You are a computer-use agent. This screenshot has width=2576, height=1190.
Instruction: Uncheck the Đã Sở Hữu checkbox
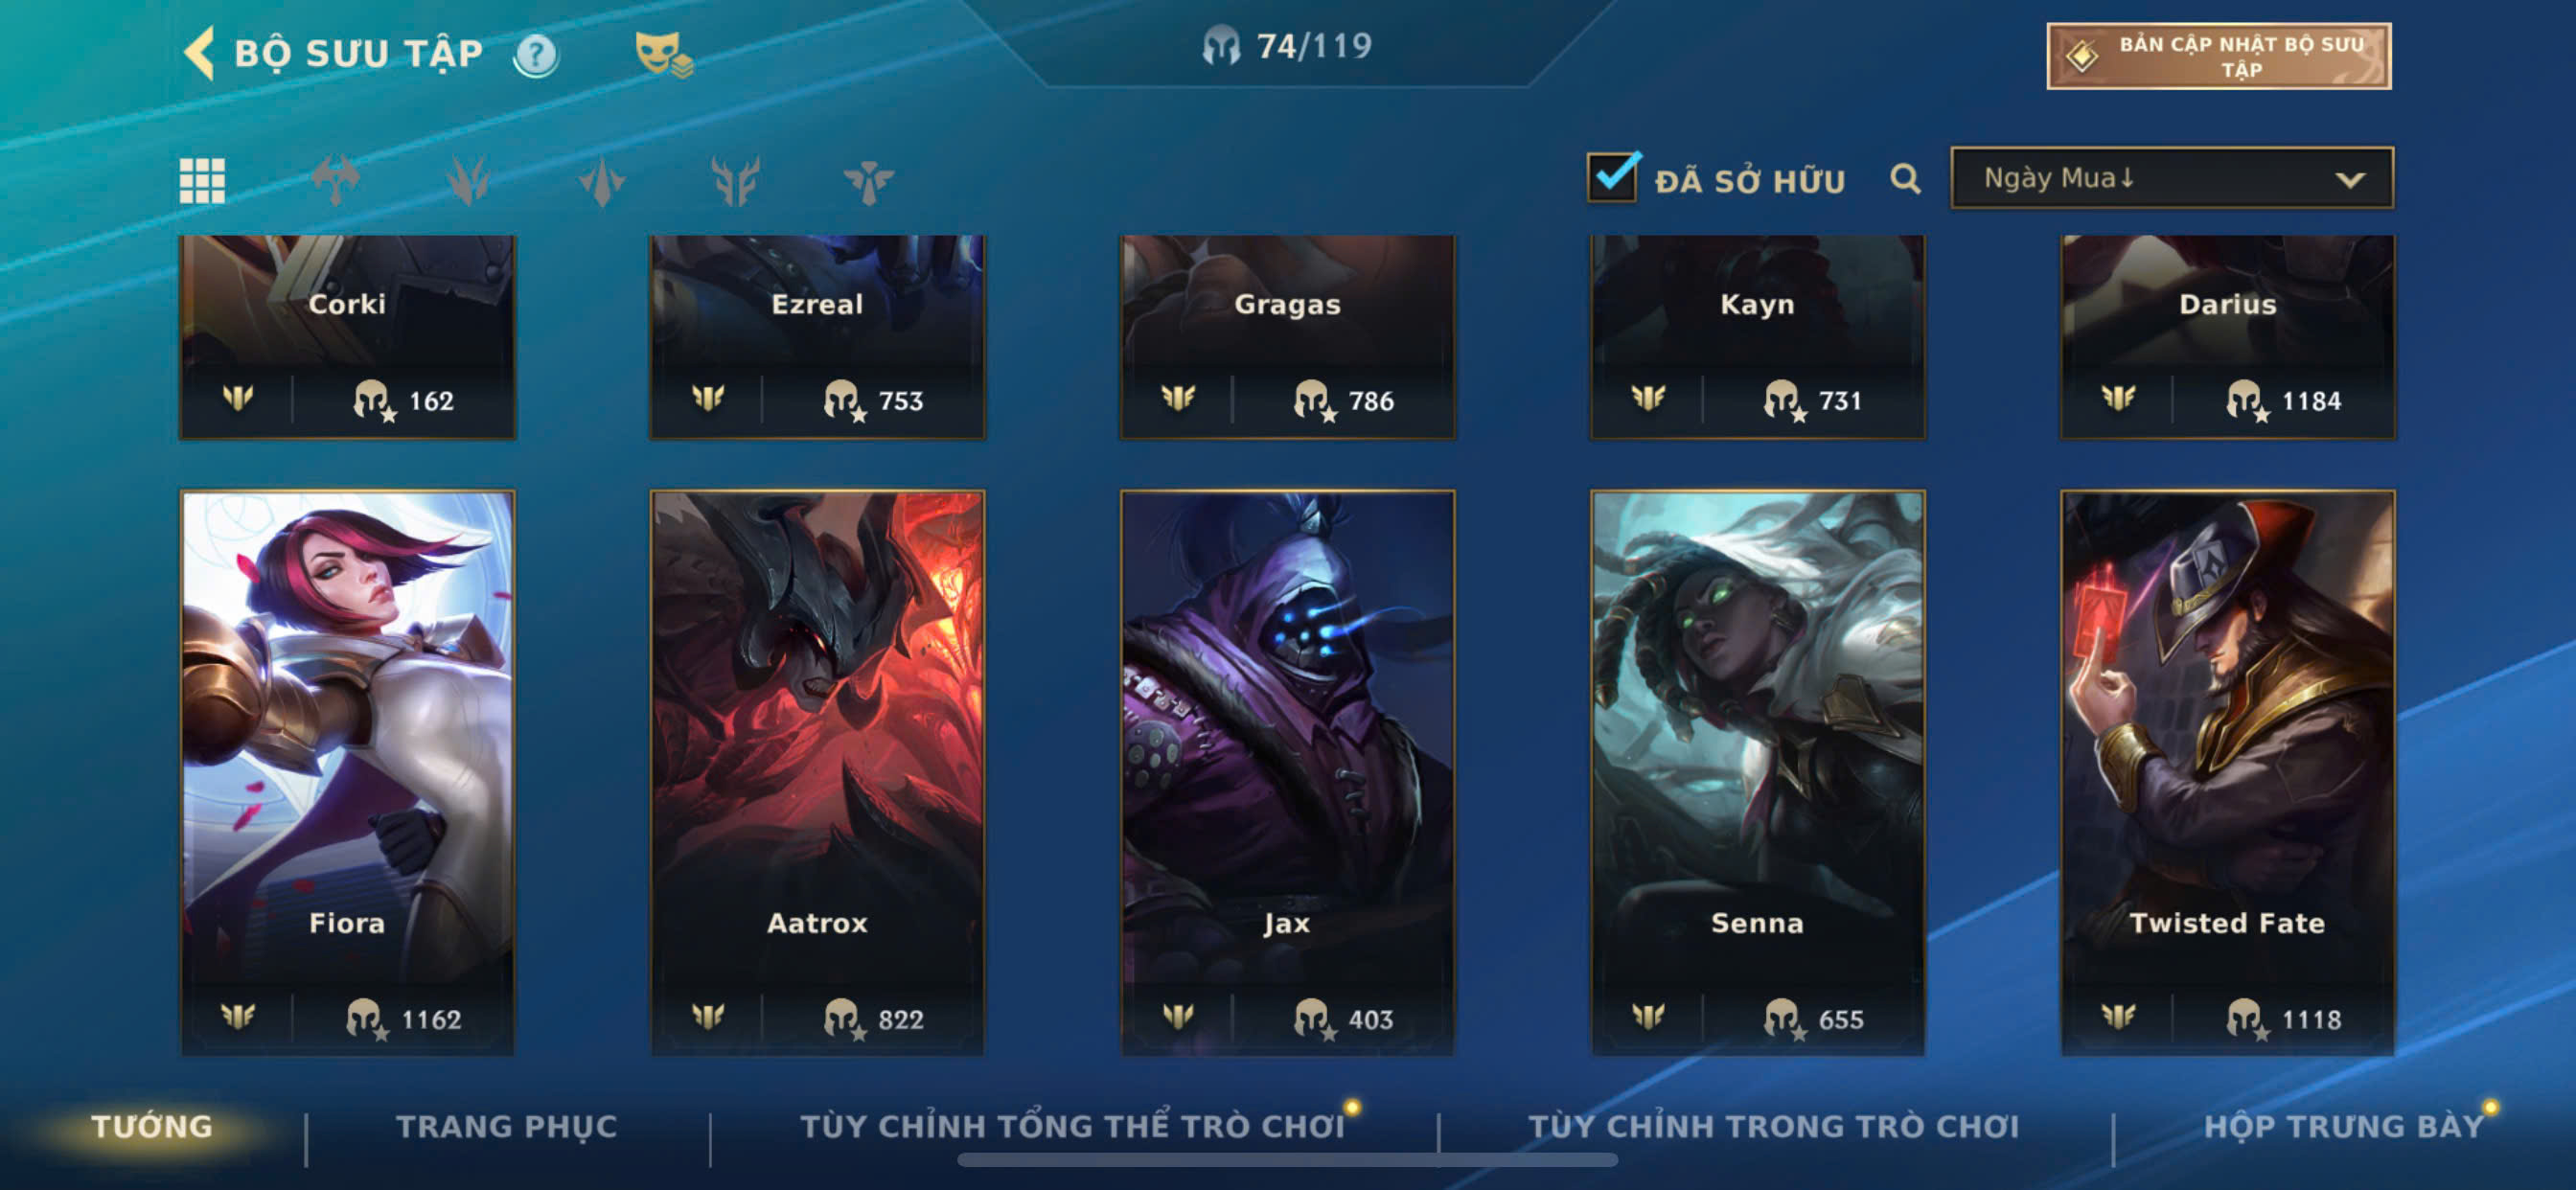tap(1612, 177)
